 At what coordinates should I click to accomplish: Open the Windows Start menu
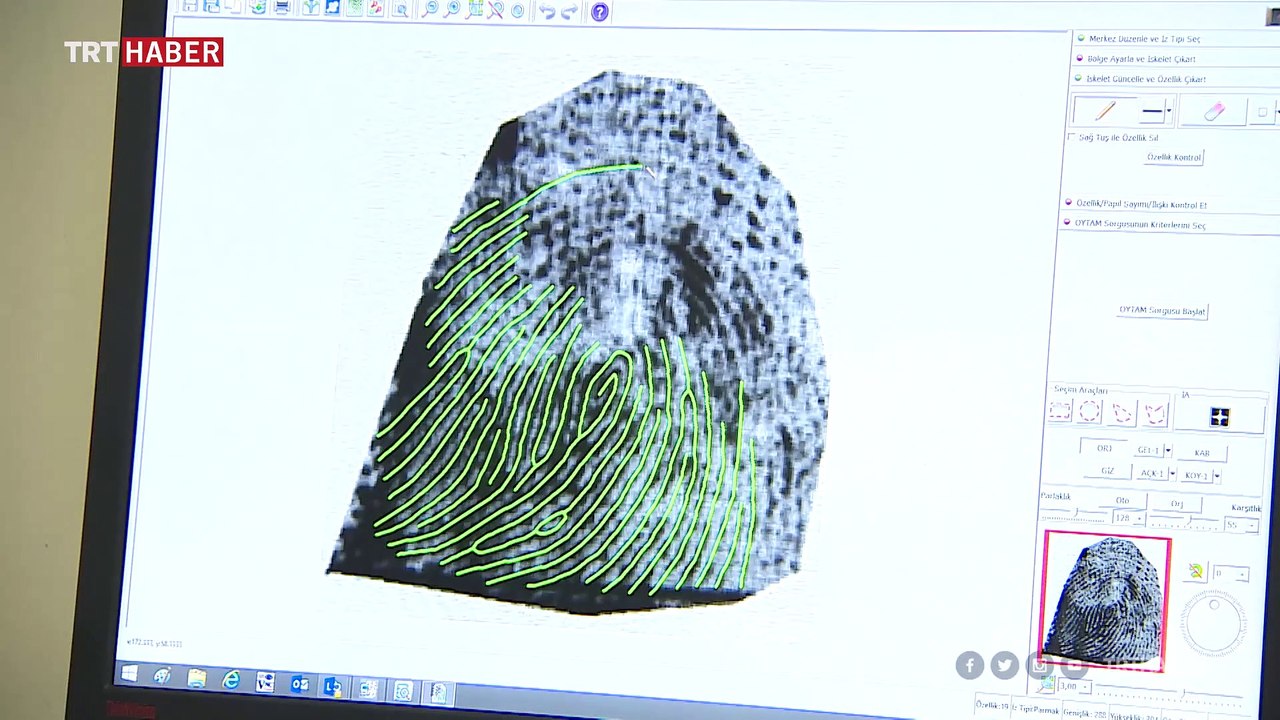(x=129, y=673)
